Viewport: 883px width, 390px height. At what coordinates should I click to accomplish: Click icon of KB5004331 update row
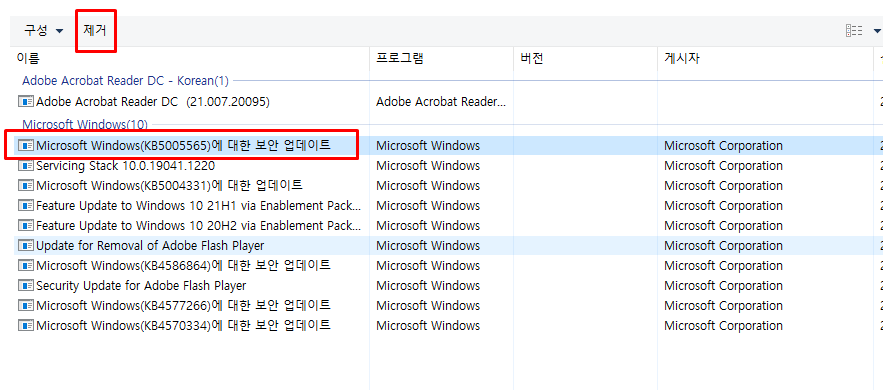point(26,186)
